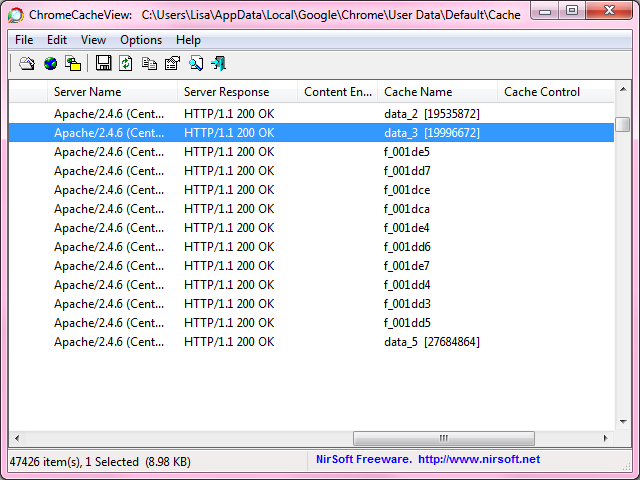Select the highlighted row data_3 [19996672]
The image size is (640, 480).
(x=311, y=133)
